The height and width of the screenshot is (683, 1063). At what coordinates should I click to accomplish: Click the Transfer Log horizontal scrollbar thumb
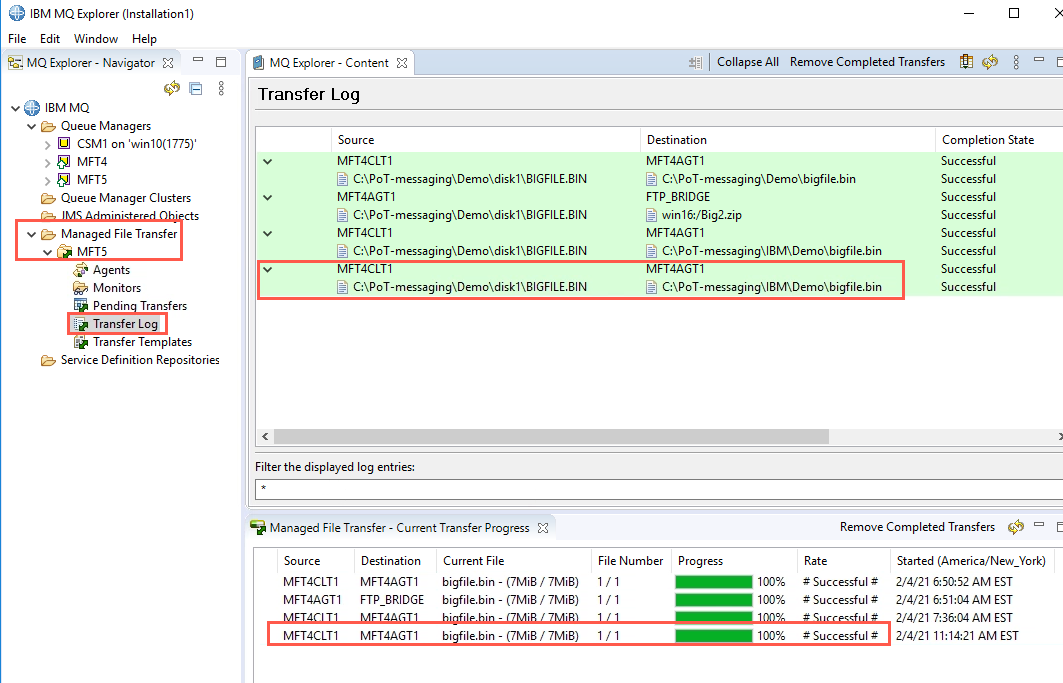tap(551, 436)
